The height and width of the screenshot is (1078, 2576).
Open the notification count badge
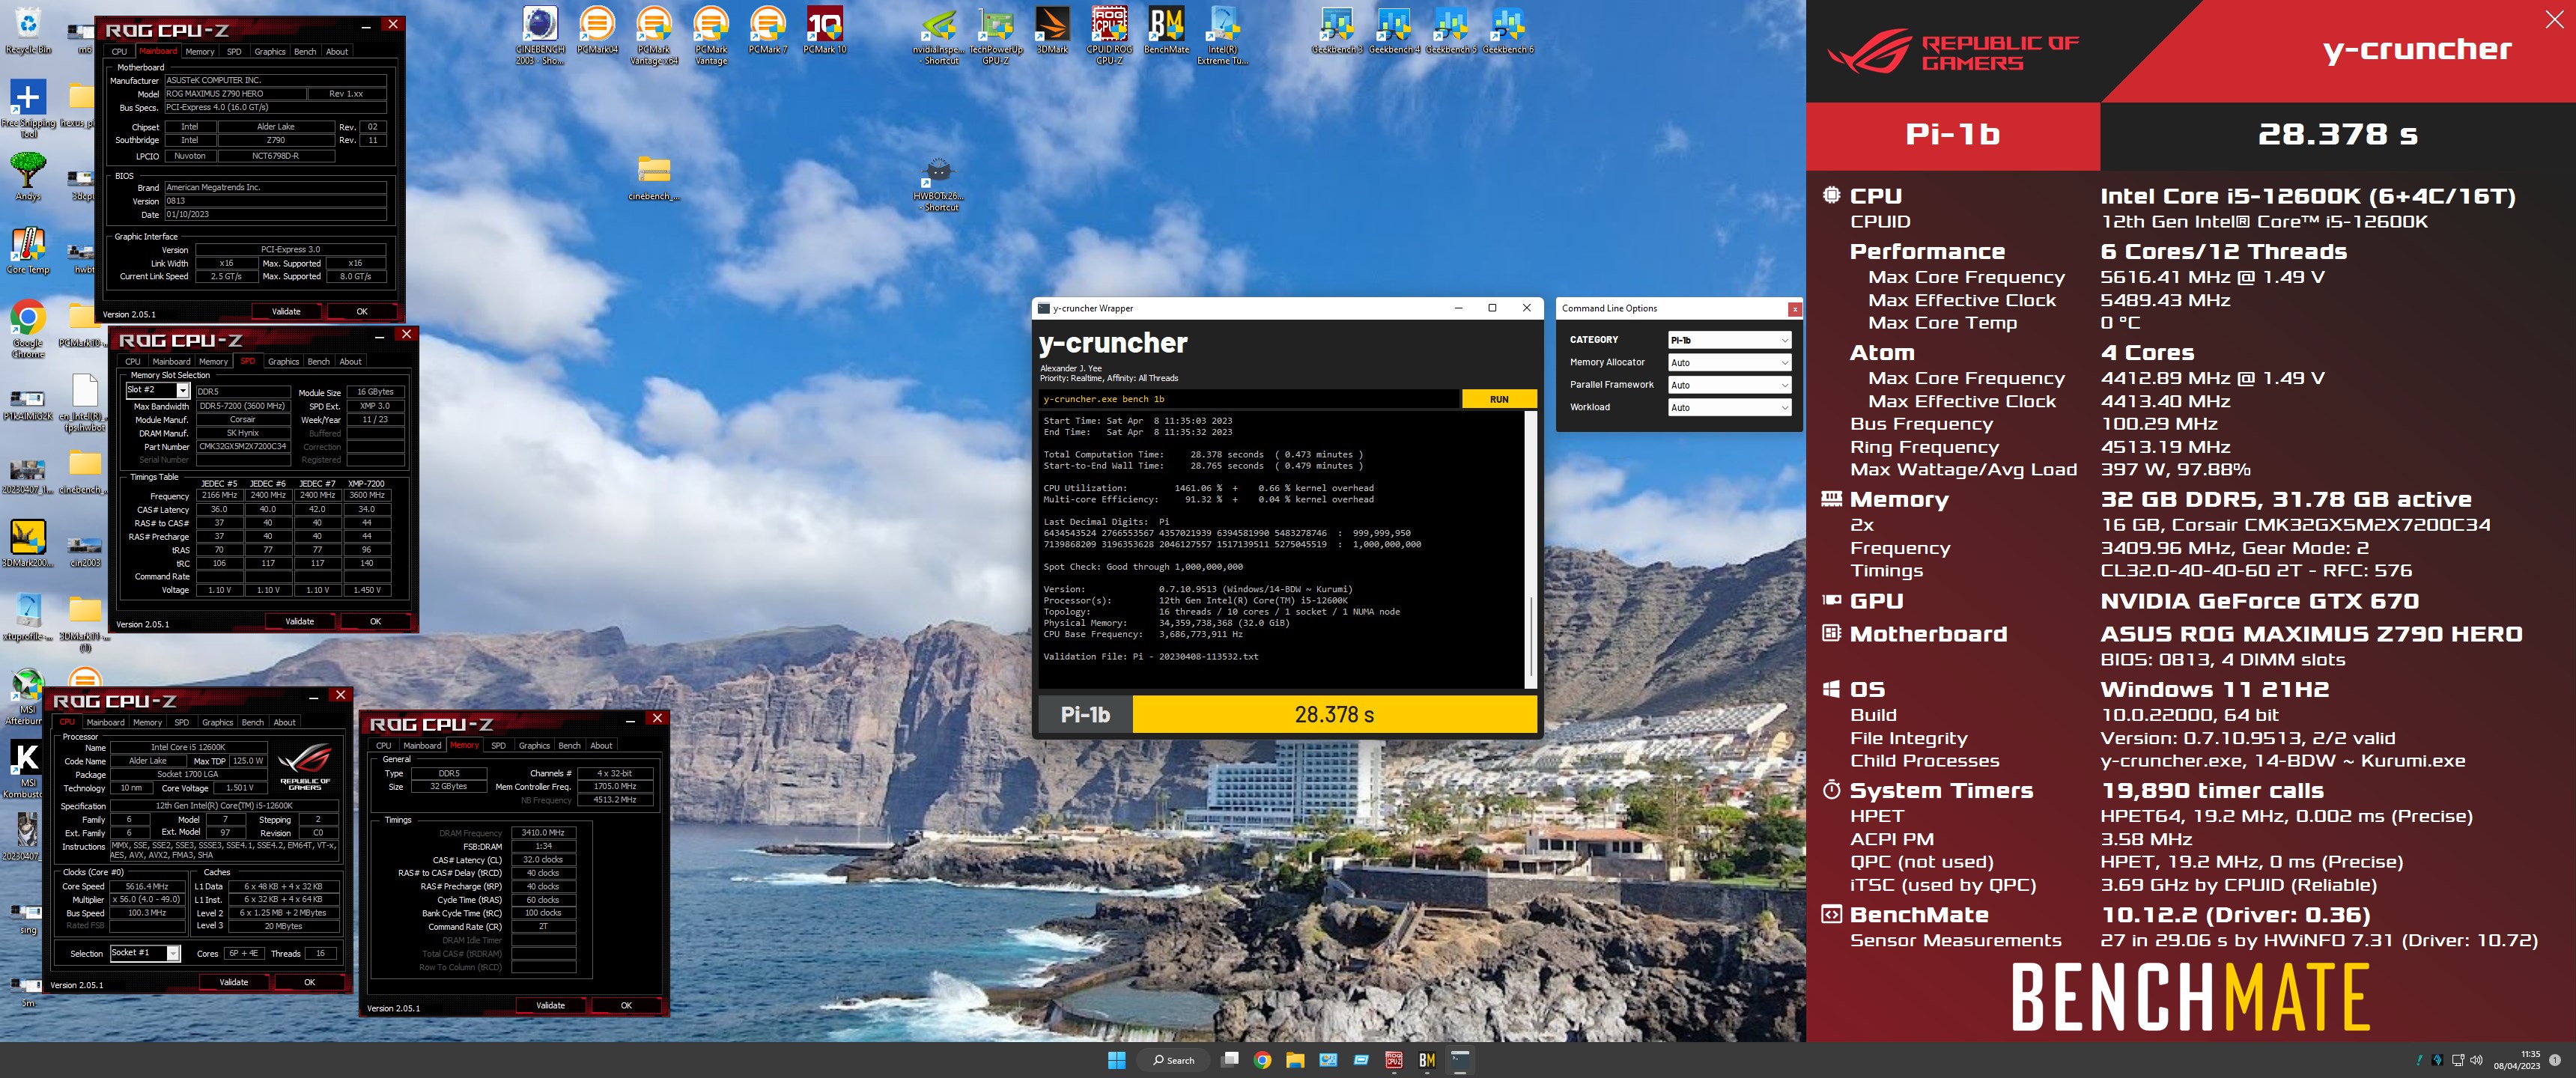2556,1060
